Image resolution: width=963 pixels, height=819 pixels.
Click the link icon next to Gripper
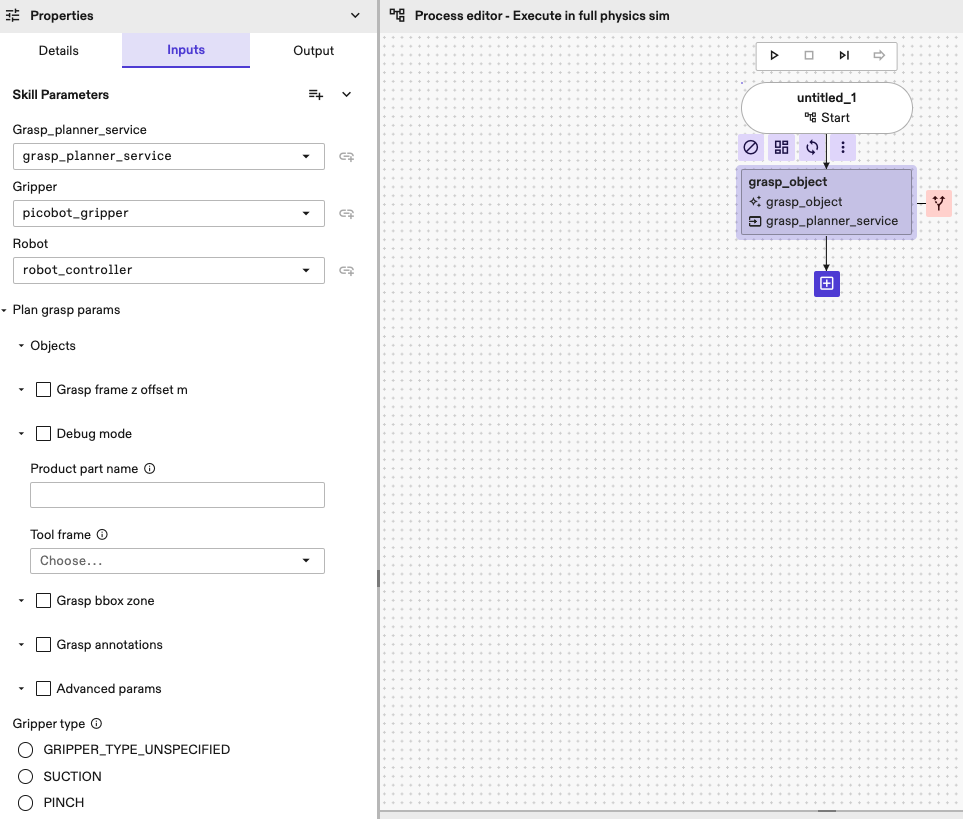click(347, 213)
